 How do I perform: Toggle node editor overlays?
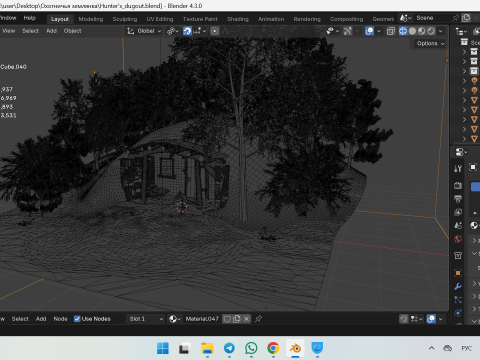point(431,319)
